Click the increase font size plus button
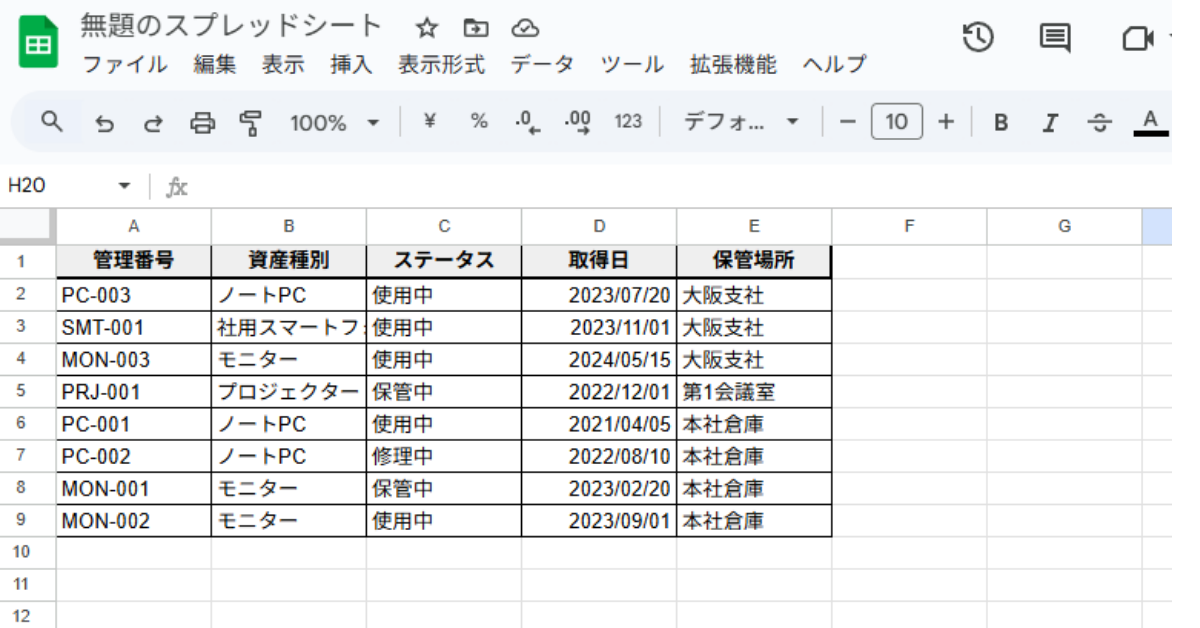 coord(946,122)
